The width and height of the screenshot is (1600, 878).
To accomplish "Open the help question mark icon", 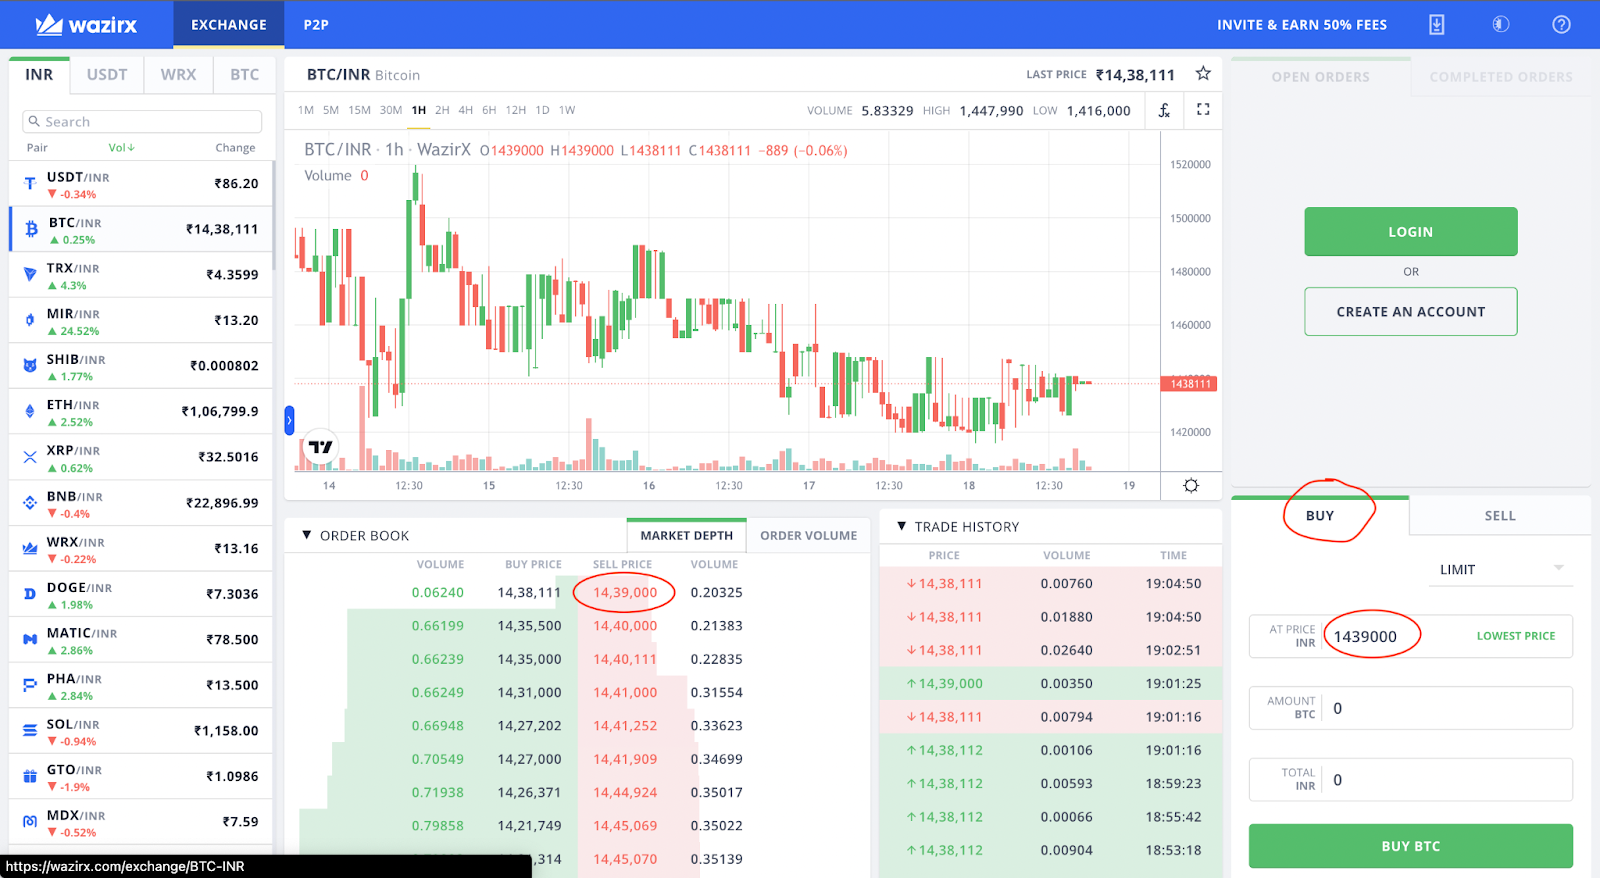I will click(1561, 24).
